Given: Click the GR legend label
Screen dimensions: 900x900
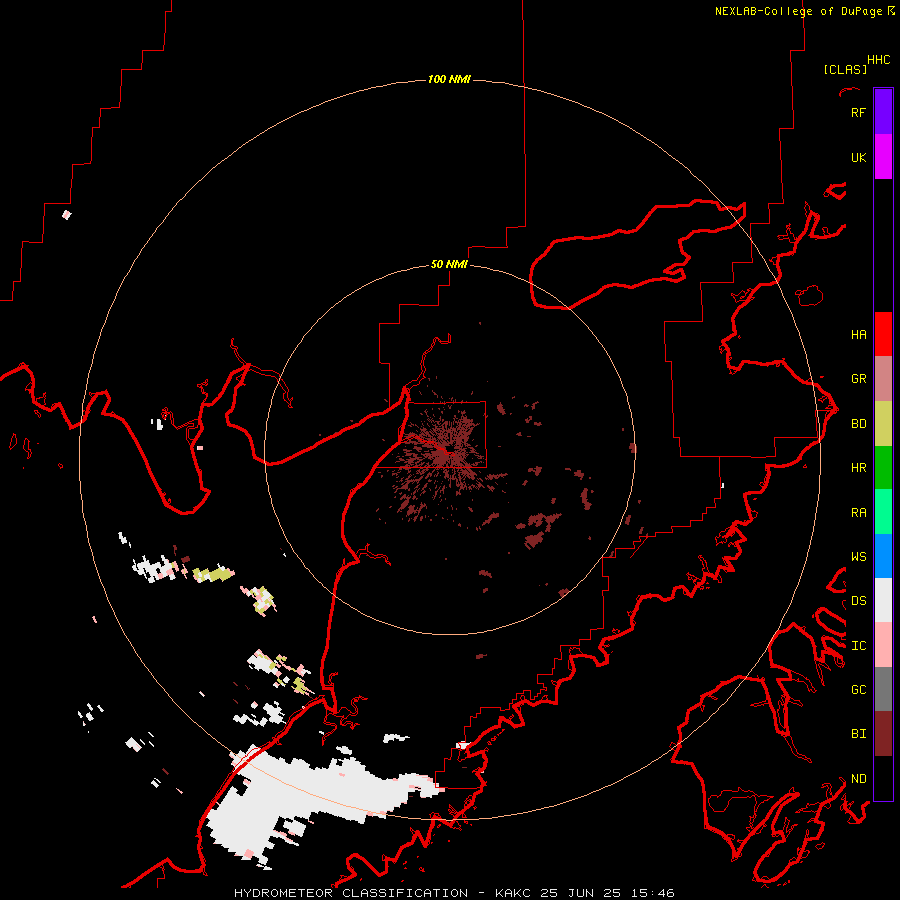Looking at the screenshot, I should 858,379.
